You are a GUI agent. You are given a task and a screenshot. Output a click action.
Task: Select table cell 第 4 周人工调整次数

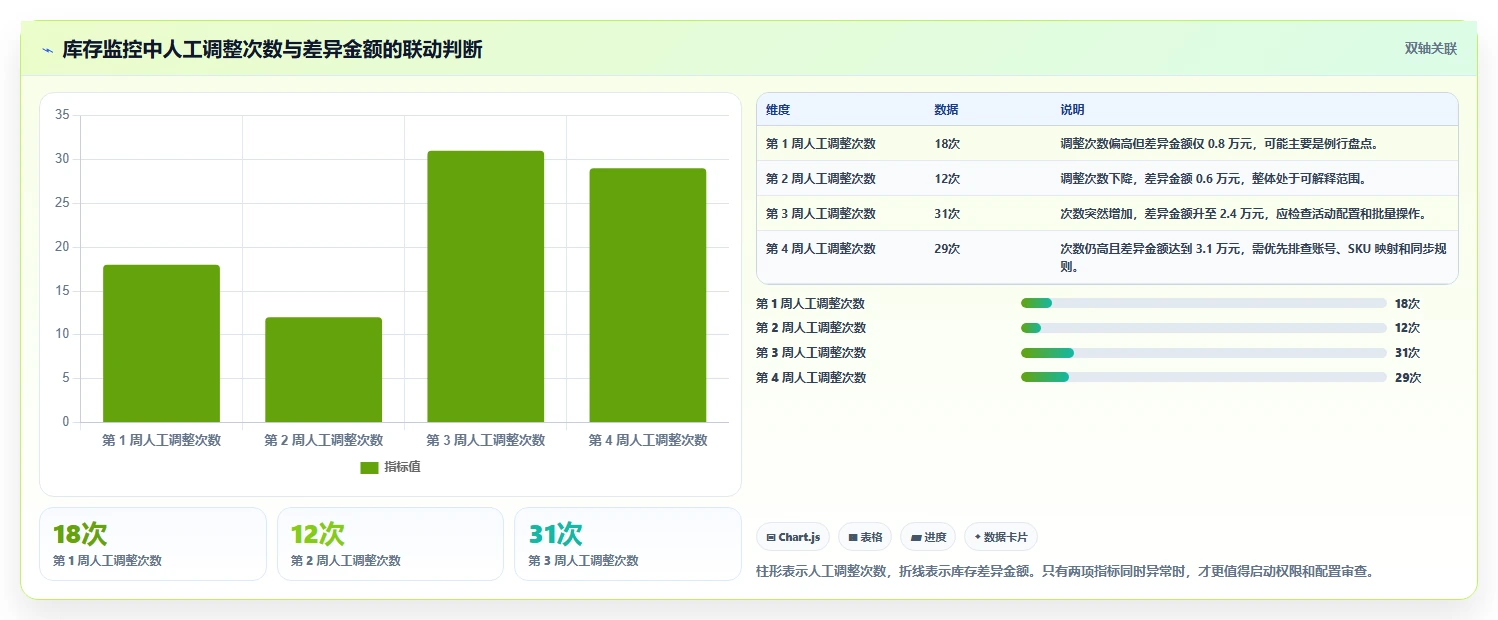[821, 249]
